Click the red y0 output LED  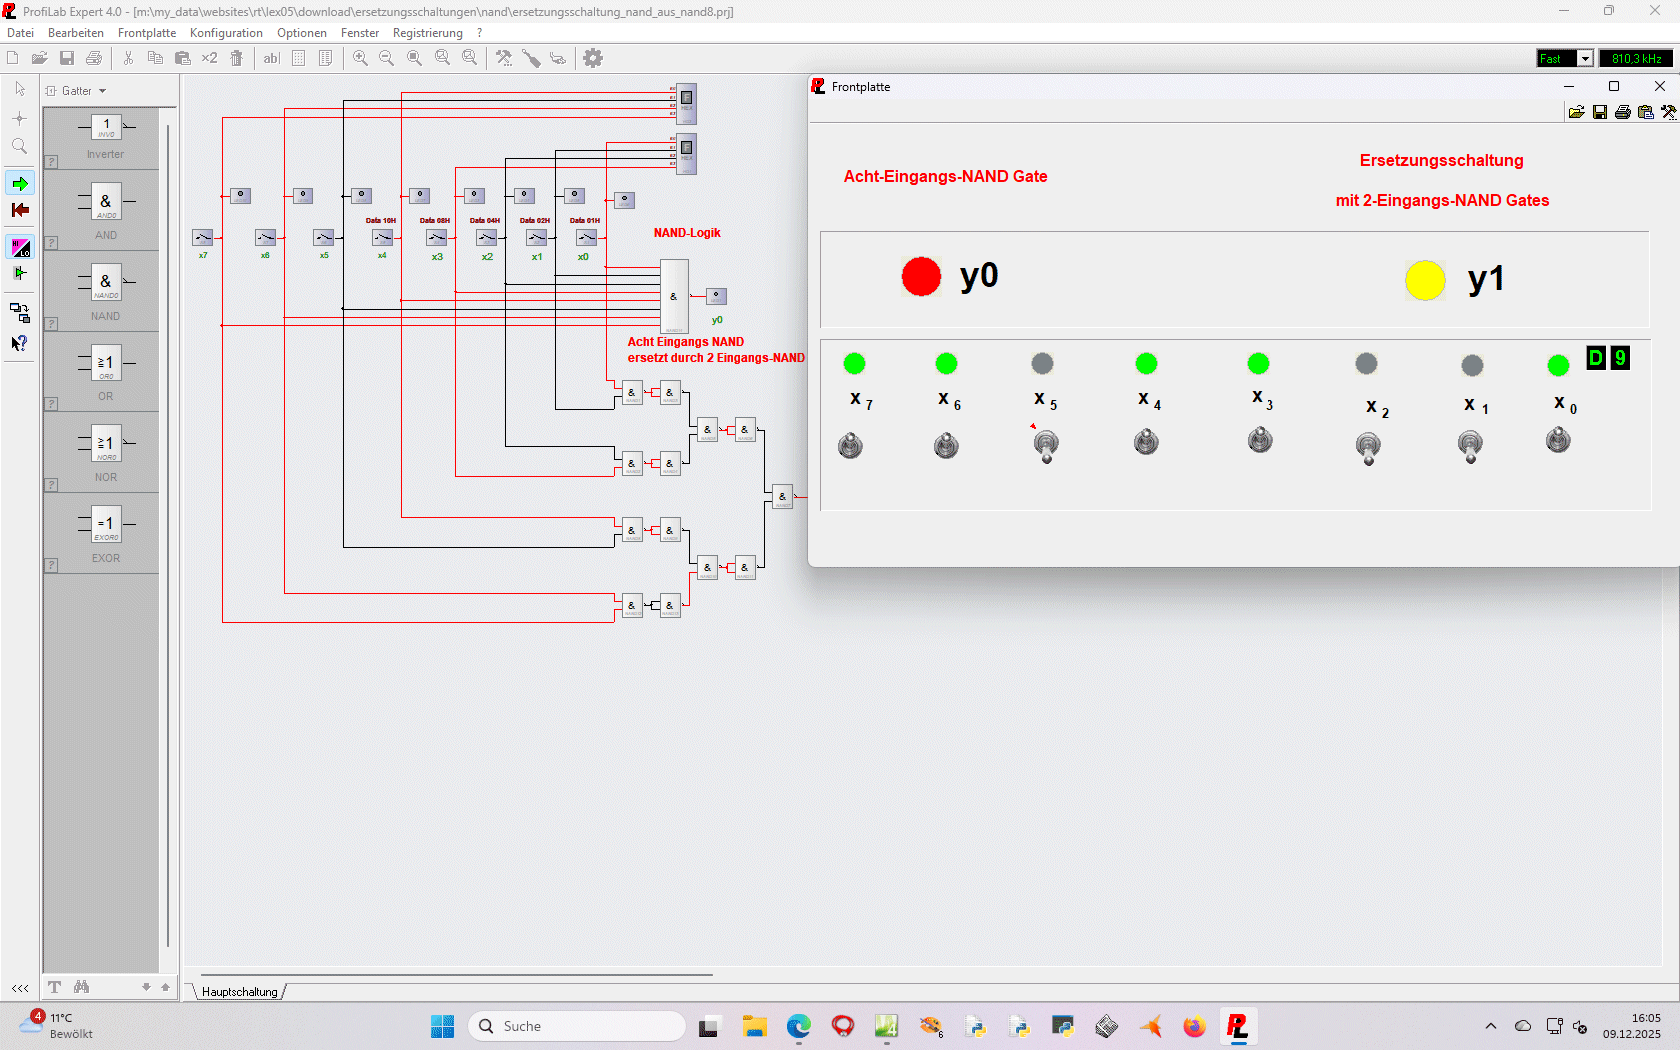tap(921, 277)
